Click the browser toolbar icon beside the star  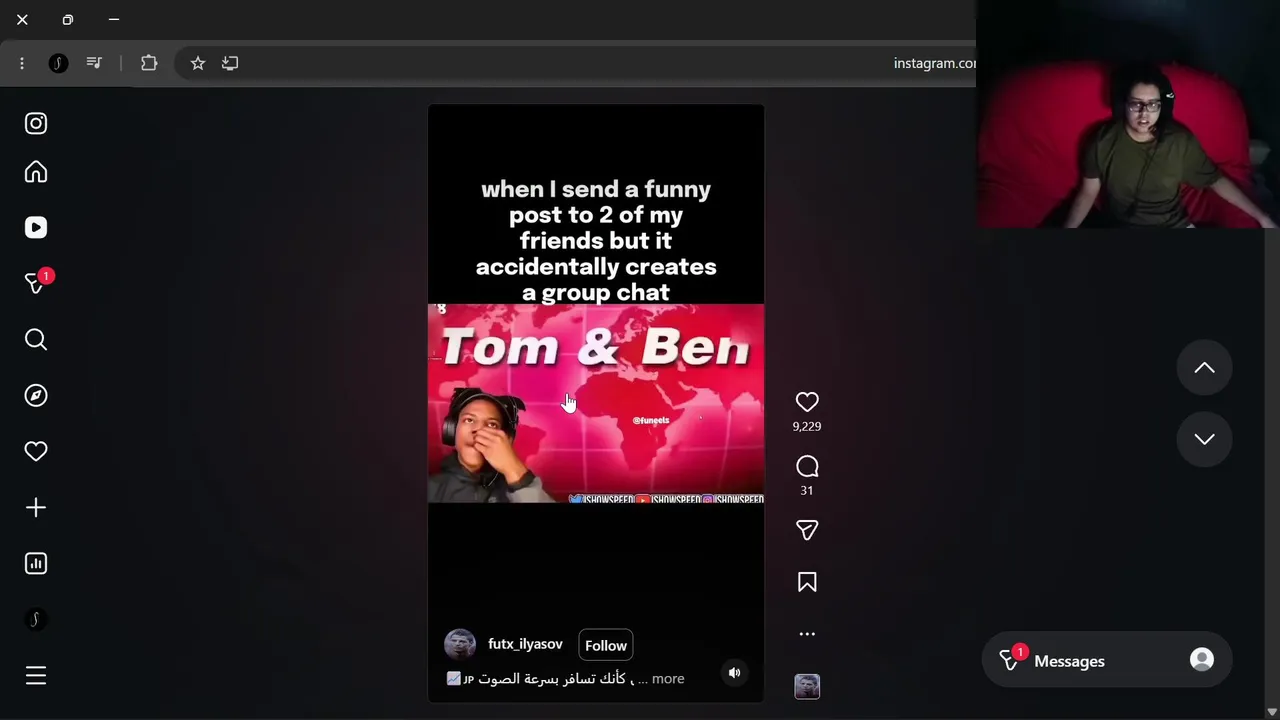[x=230, y=63]
